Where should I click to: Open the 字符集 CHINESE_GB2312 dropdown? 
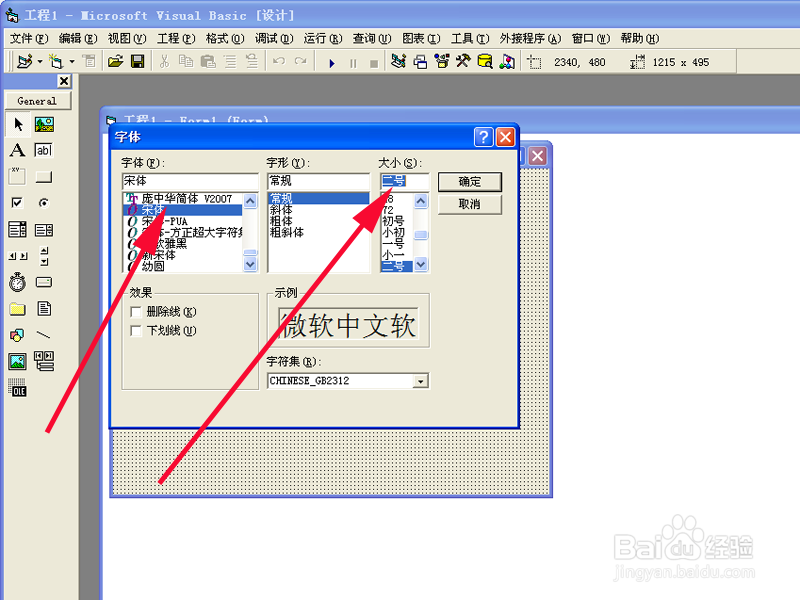(420, 381)
